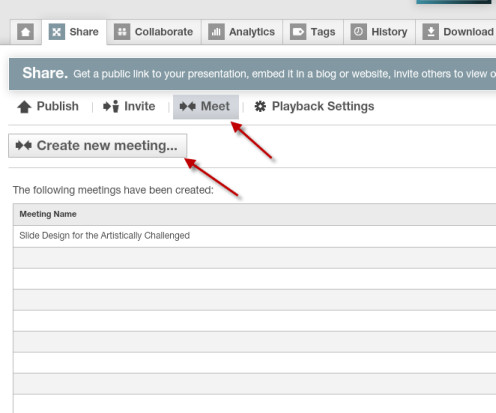Select the Tags tab
This screenshot has height=413, width=496.
click(313, 32)
